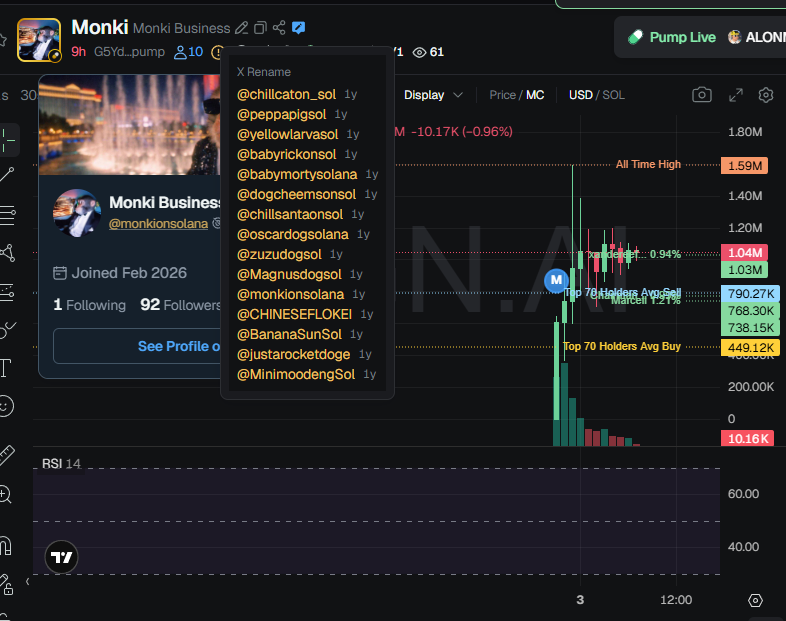
Task: Click the Top 70 Holders Avg Buy line label
Action: (622, 346)
